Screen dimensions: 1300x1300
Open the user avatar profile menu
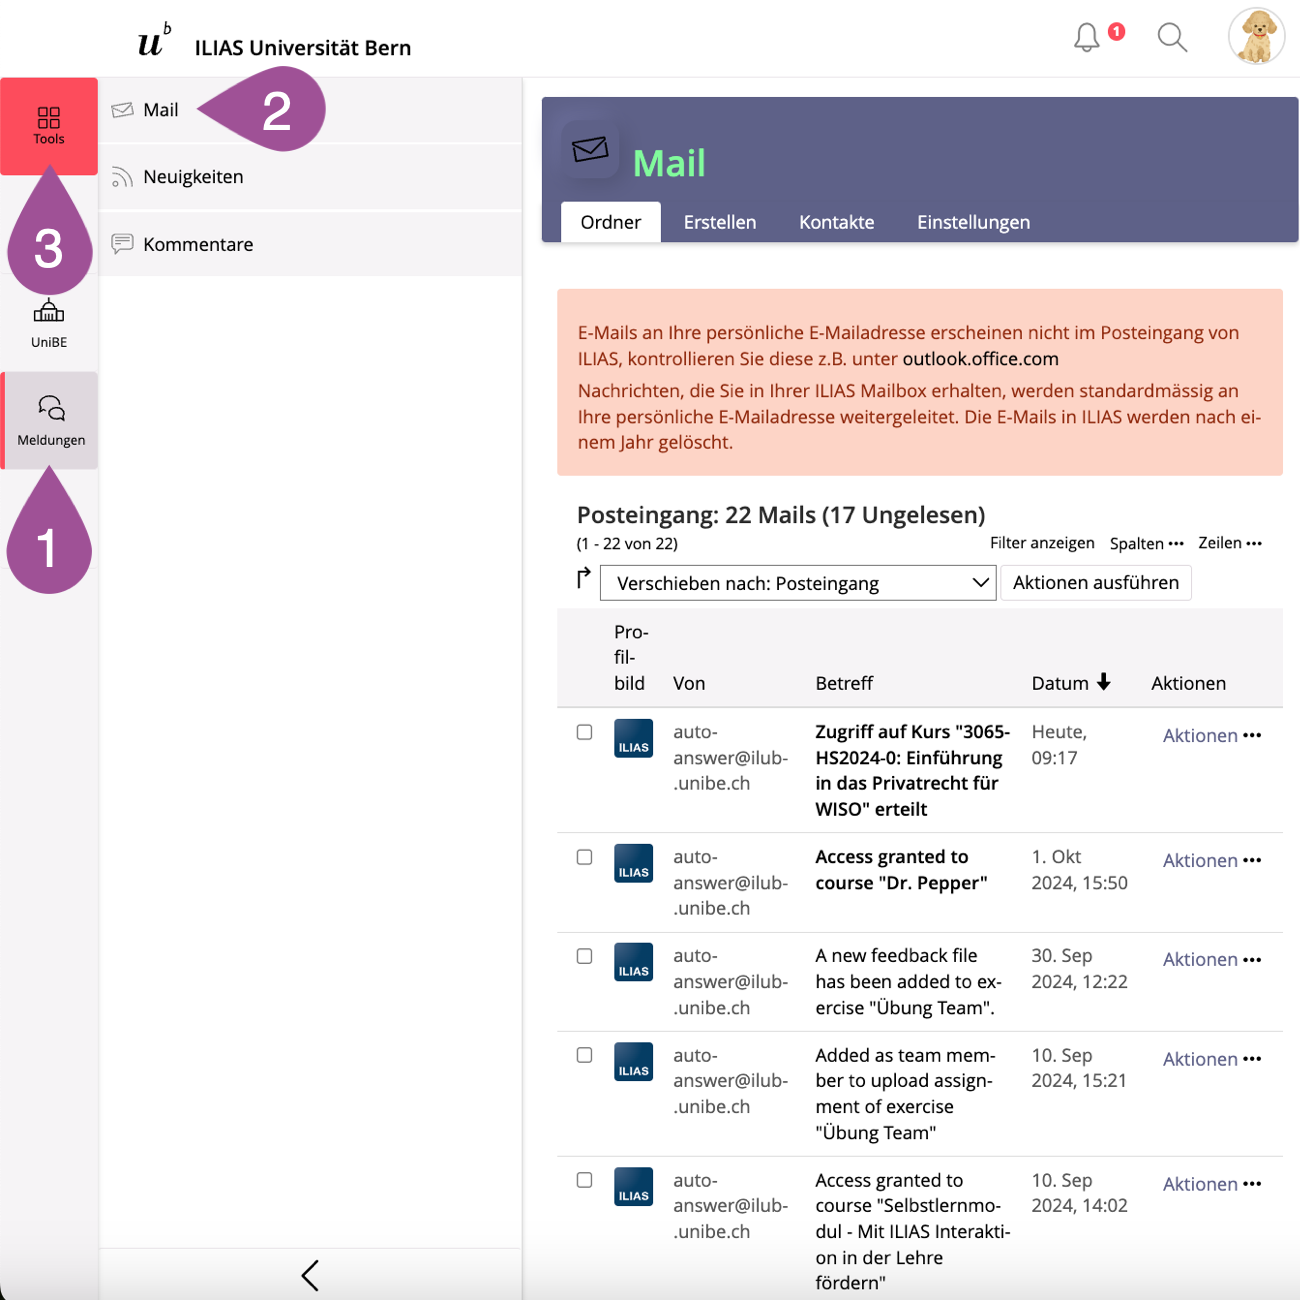pyautogui.click(x=1256, y=37)
